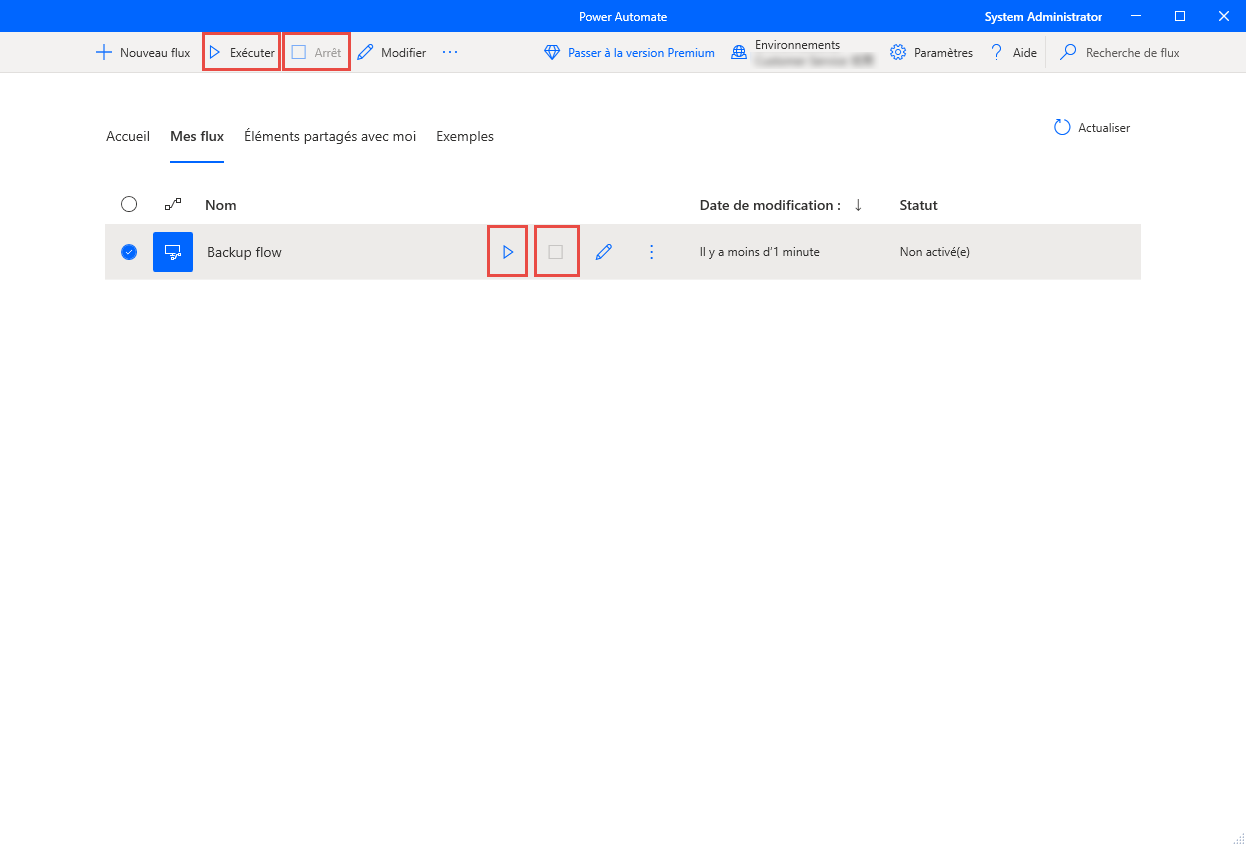Switch to the Mes flux tab
Image resolution: width=1246 pixels, height=846 pixels.
click(197, 136)
